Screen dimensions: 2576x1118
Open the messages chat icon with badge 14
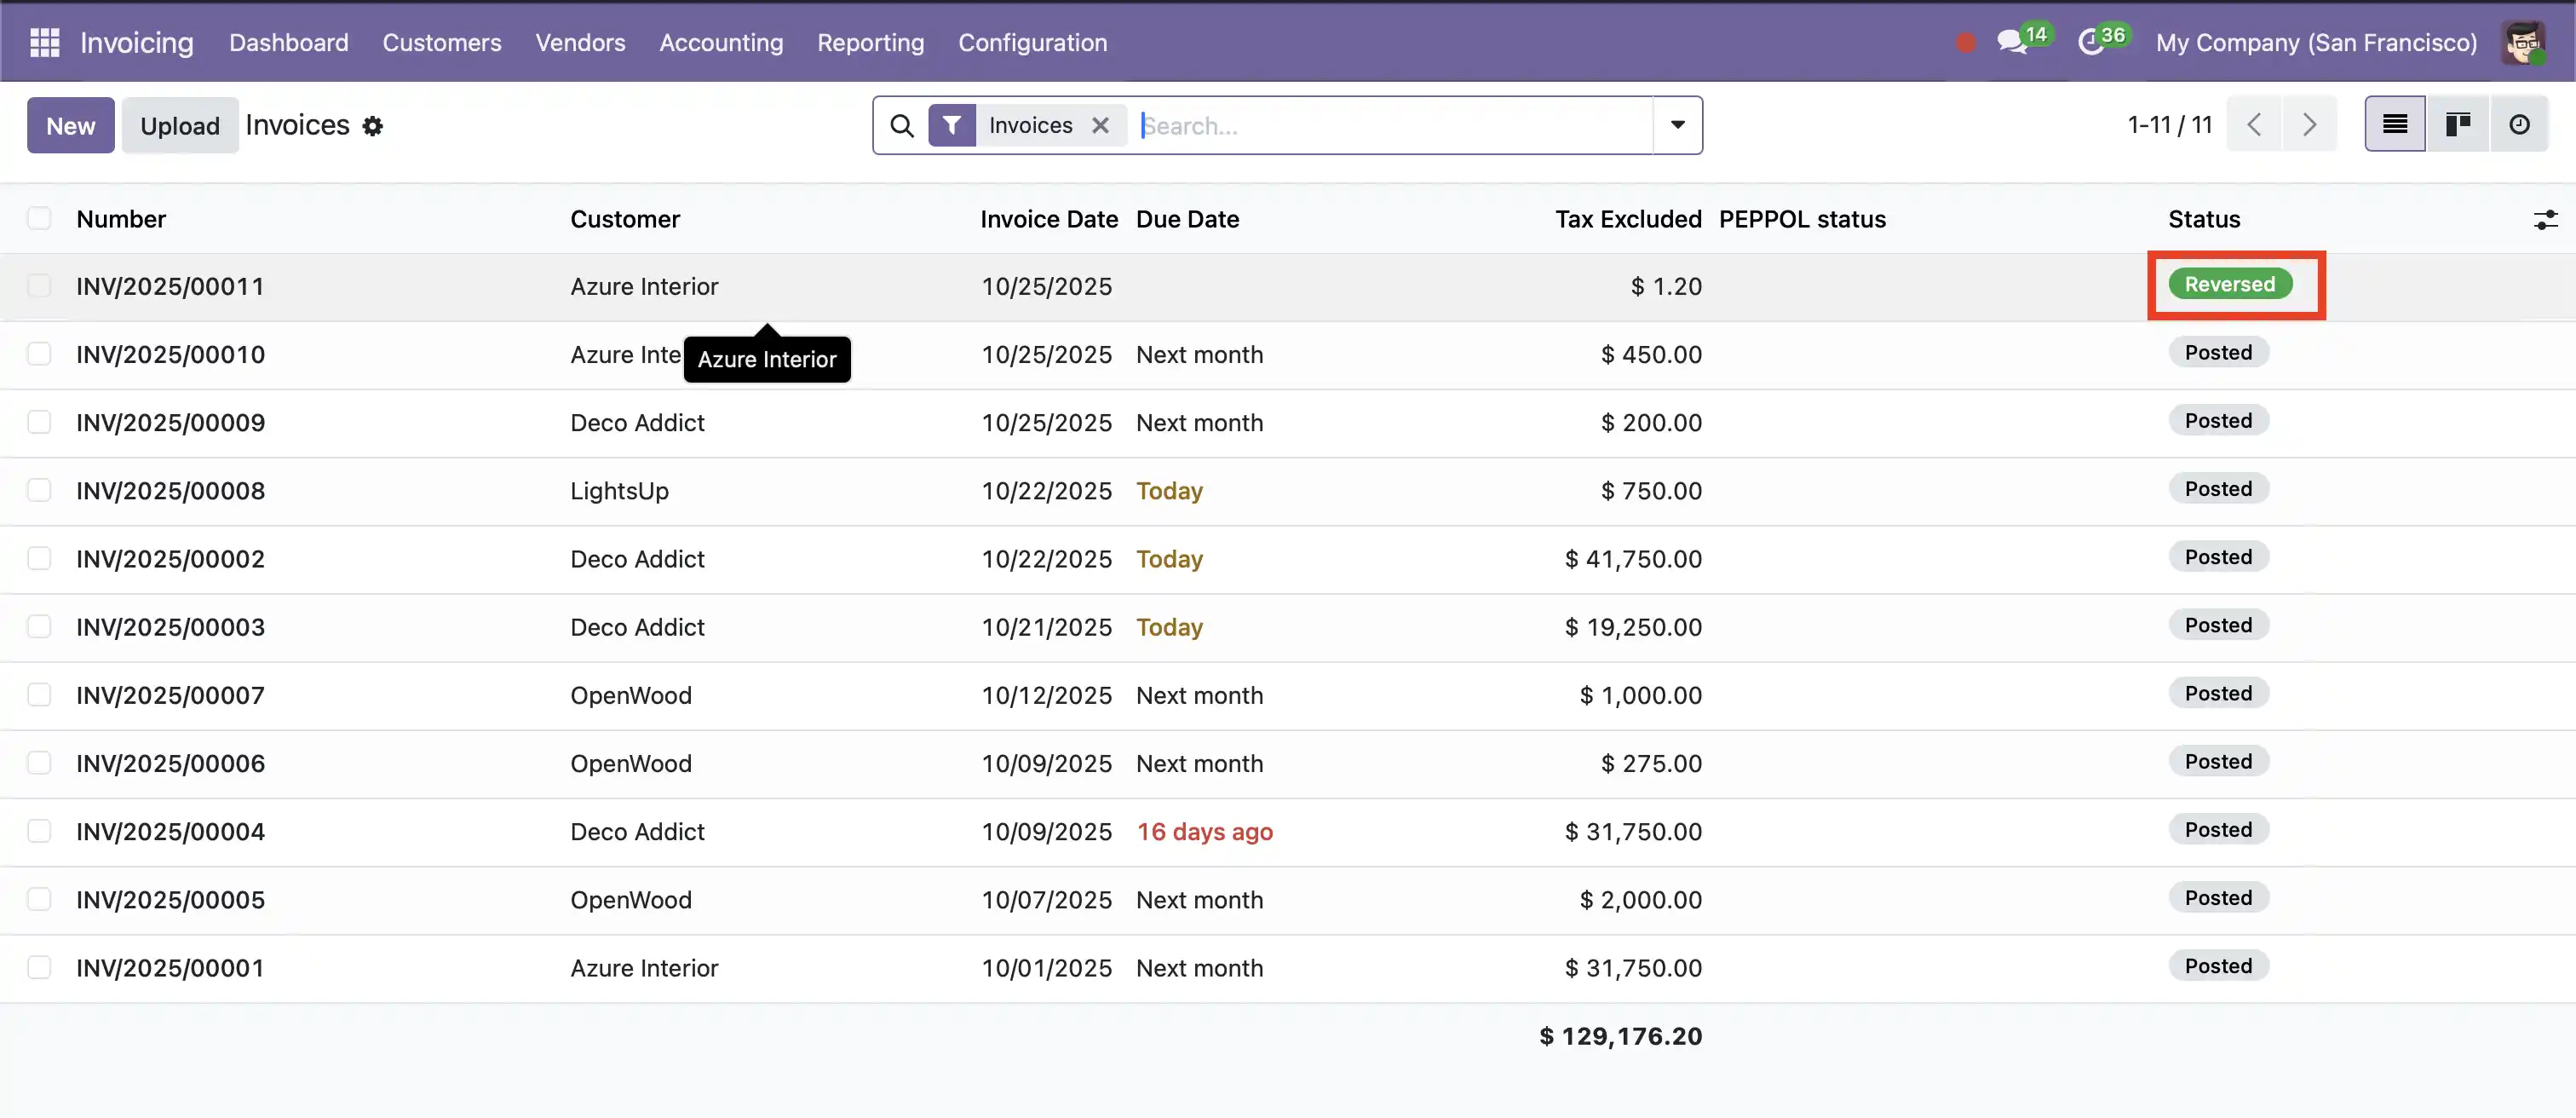tap(2011, 42)
